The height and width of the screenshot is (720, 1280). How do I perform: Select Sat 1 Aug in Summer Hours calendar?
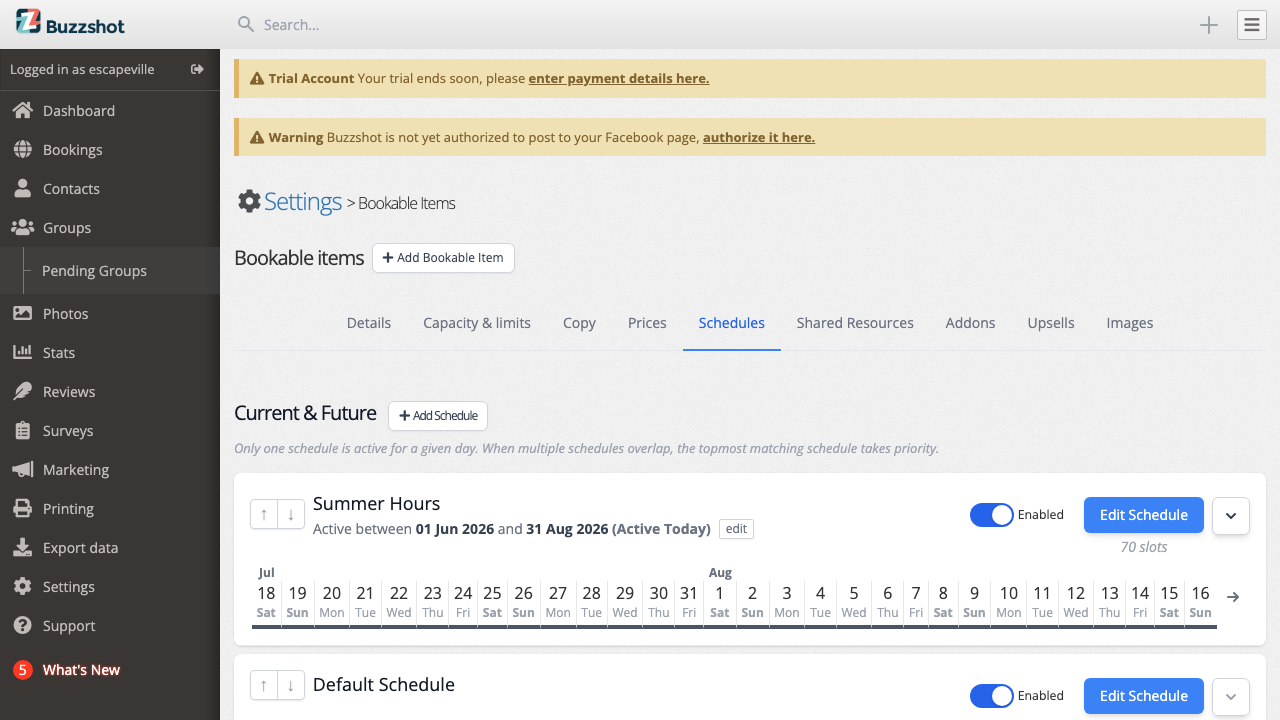coord(720,601)
